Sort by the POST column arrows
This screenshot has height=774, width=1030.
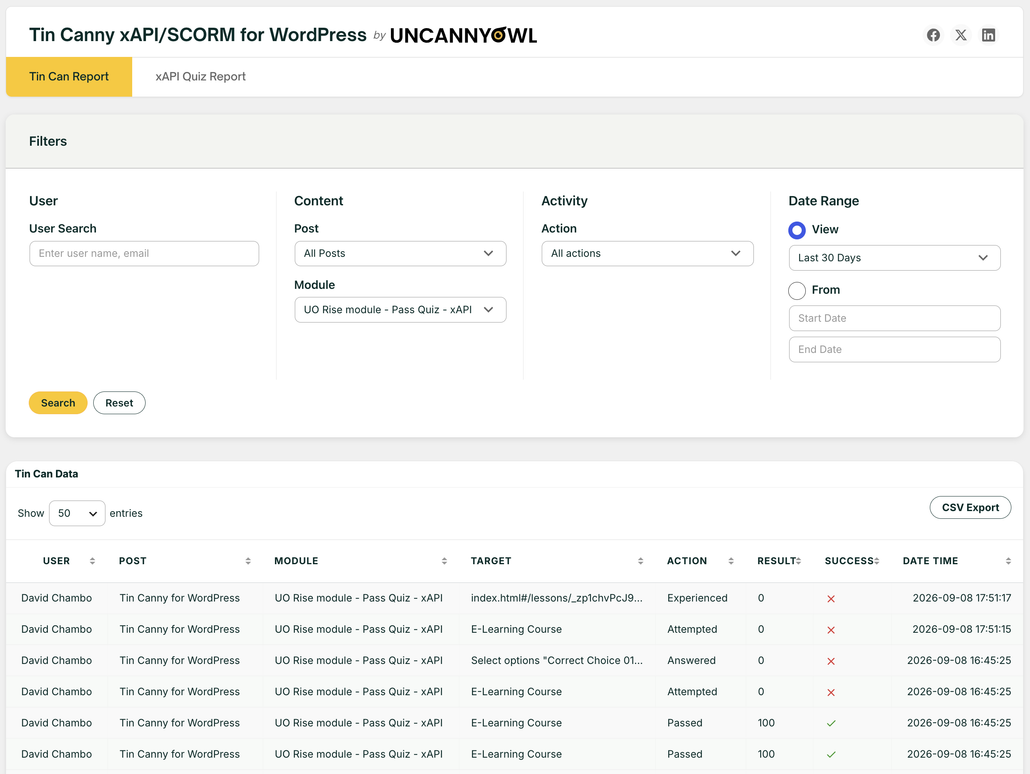point(248,561)
